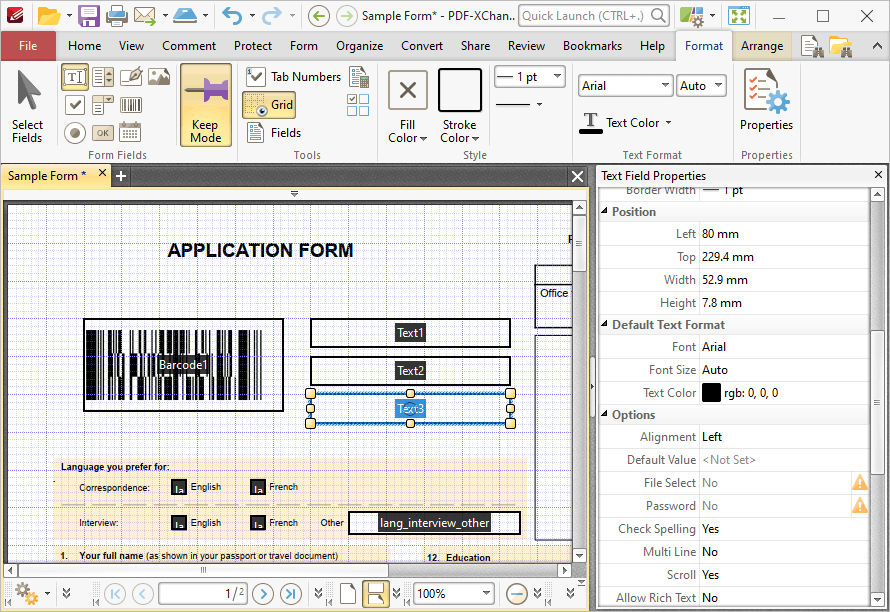Click the page number input box
The height and width of the screenshot is (612, 890).
point(203,594)
